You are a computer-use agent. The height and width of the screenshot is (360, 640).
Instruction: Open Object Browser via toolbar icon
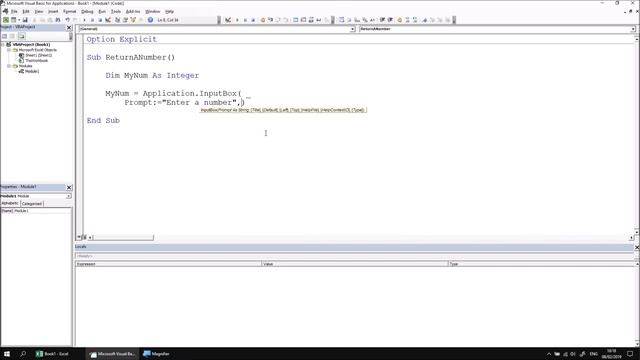[133, 20]
